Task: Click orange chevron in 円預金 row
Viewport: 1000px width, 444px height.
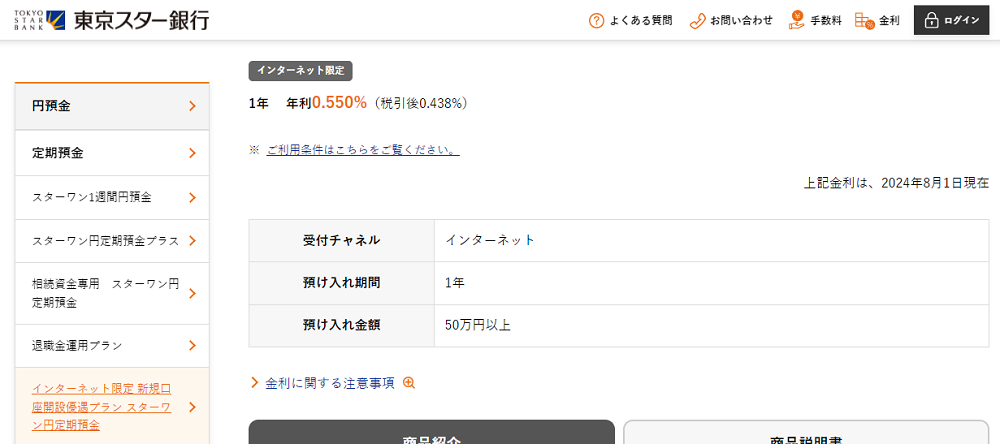Action: point(193,107)
